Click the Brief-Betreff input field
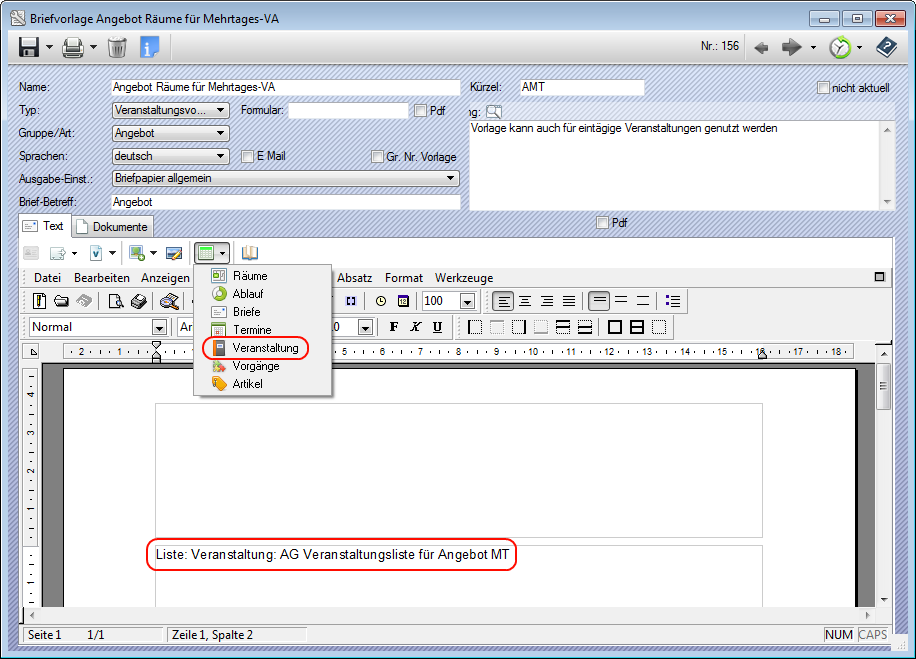916x659 pixels. click(285, 202)
